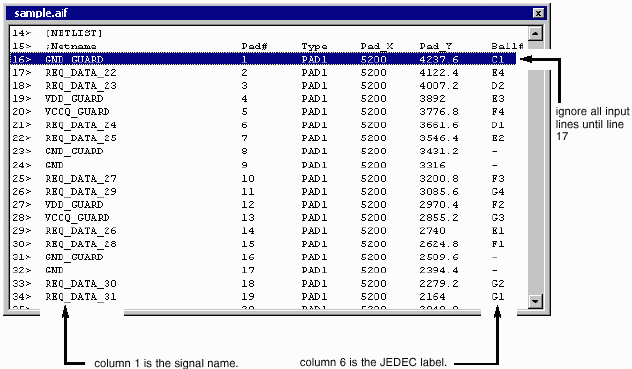632x369 pixels.
Task: Click Pad_Y value 3776.8
Action: click(439, 111)
